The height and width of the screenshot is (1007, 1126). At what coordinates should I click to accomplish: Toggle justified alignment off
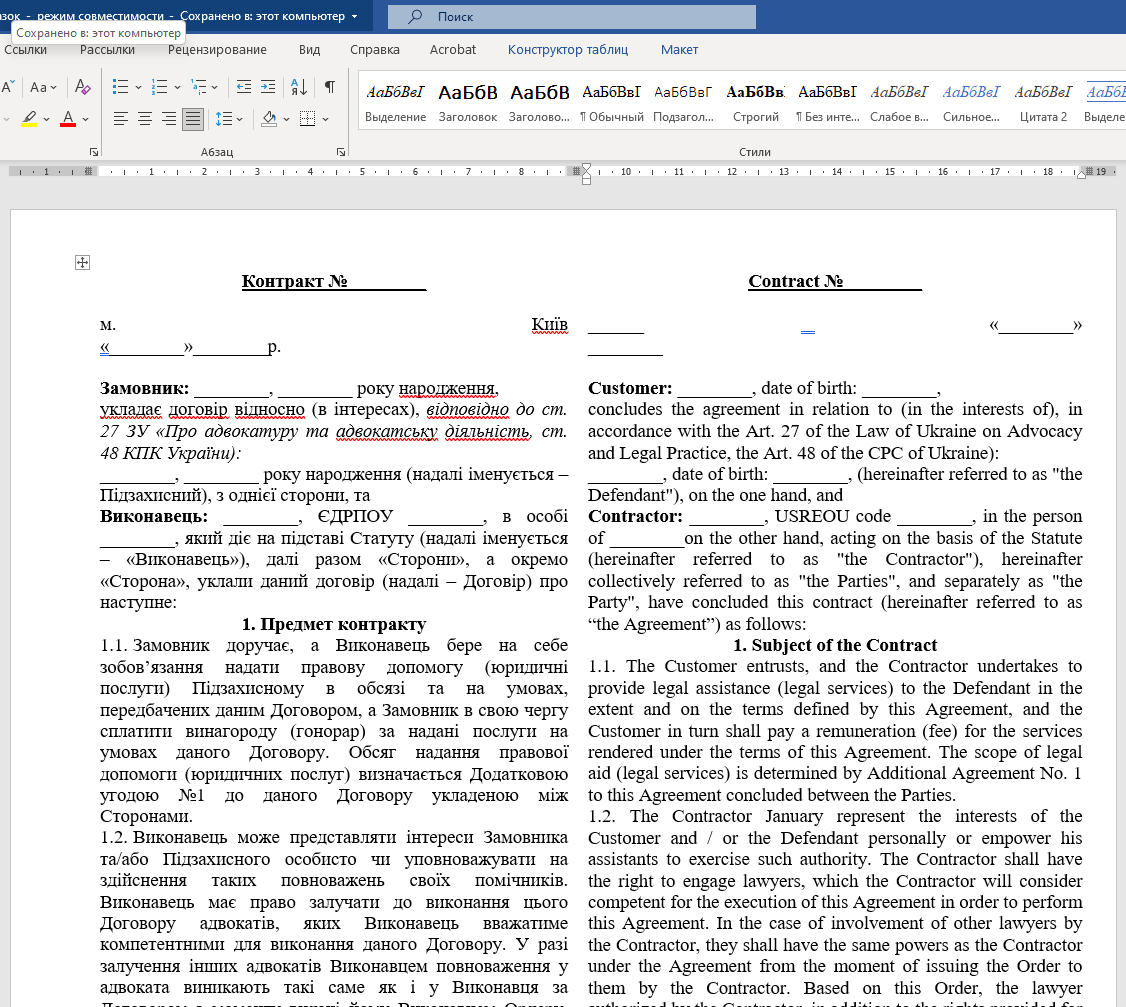(193, 119)
